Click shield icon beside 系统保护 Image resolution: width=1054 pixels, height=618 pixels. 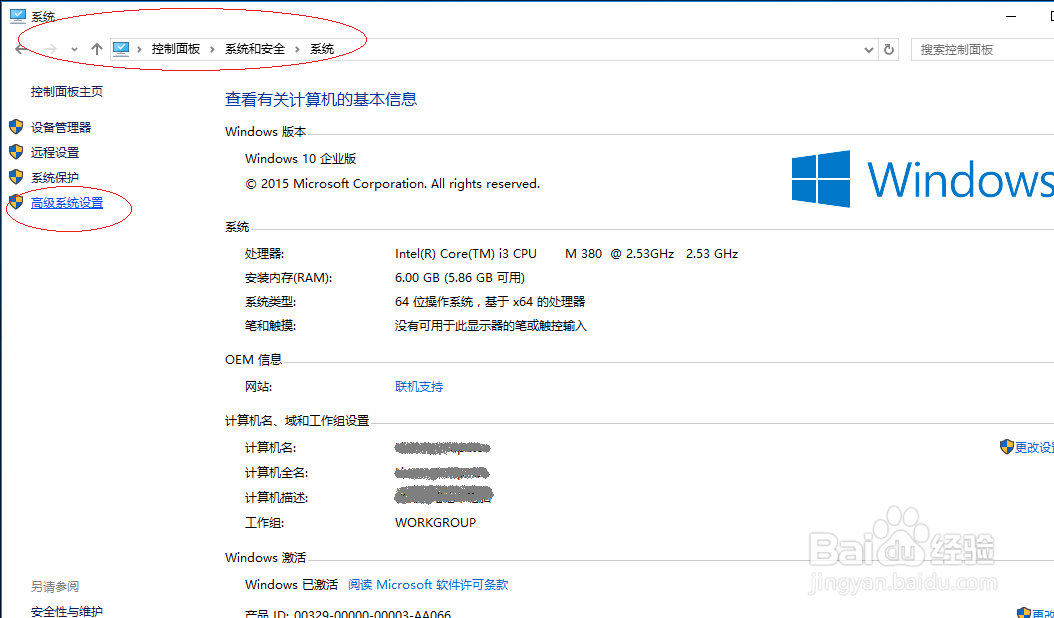pos(16,177)
